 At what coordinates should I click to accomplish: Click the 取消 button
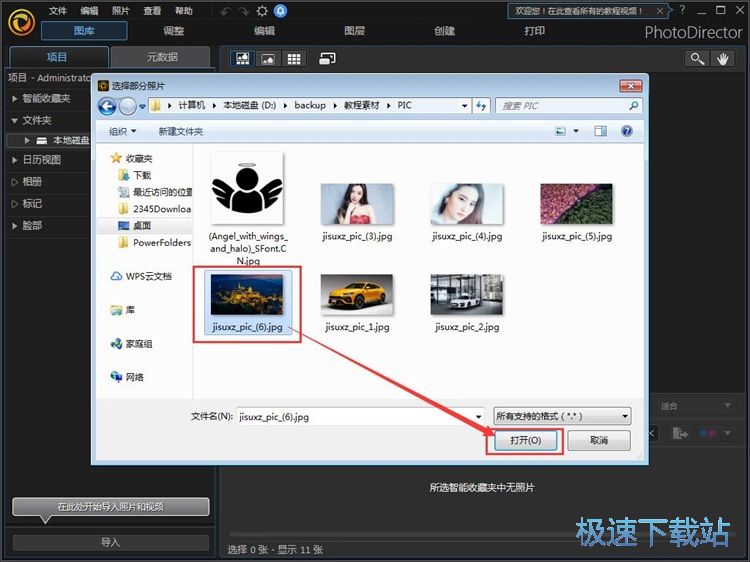tap(598, 440)
